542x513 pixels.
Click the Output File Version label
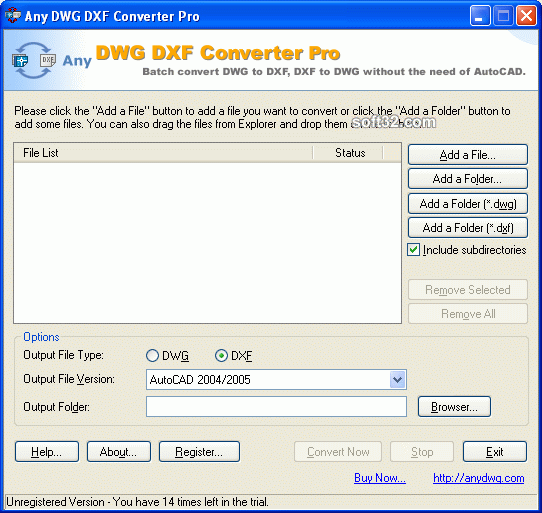69,379
